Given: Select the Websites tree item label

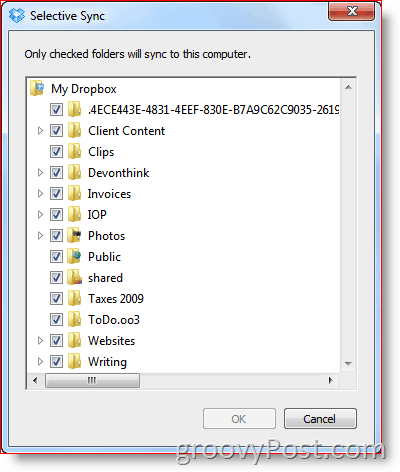Looking at the screenshot, I should pos(111,341).
